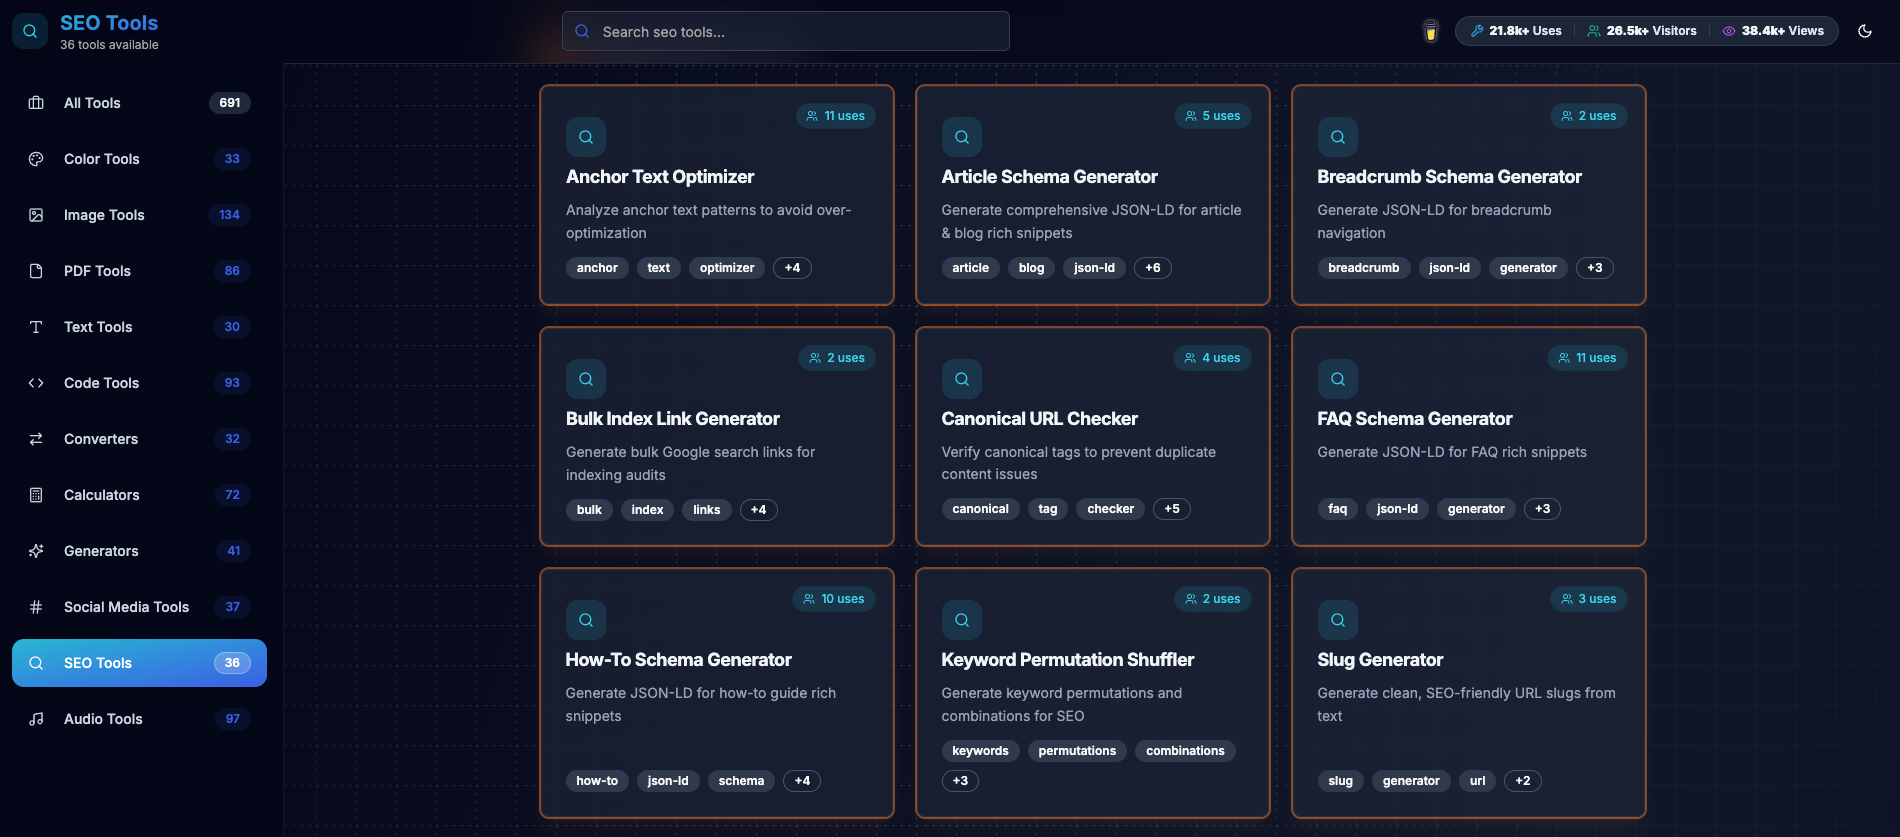The image size is (1900, 837).
Task: Select Social Media Tools in sidebar
Action: click(139, 607)
